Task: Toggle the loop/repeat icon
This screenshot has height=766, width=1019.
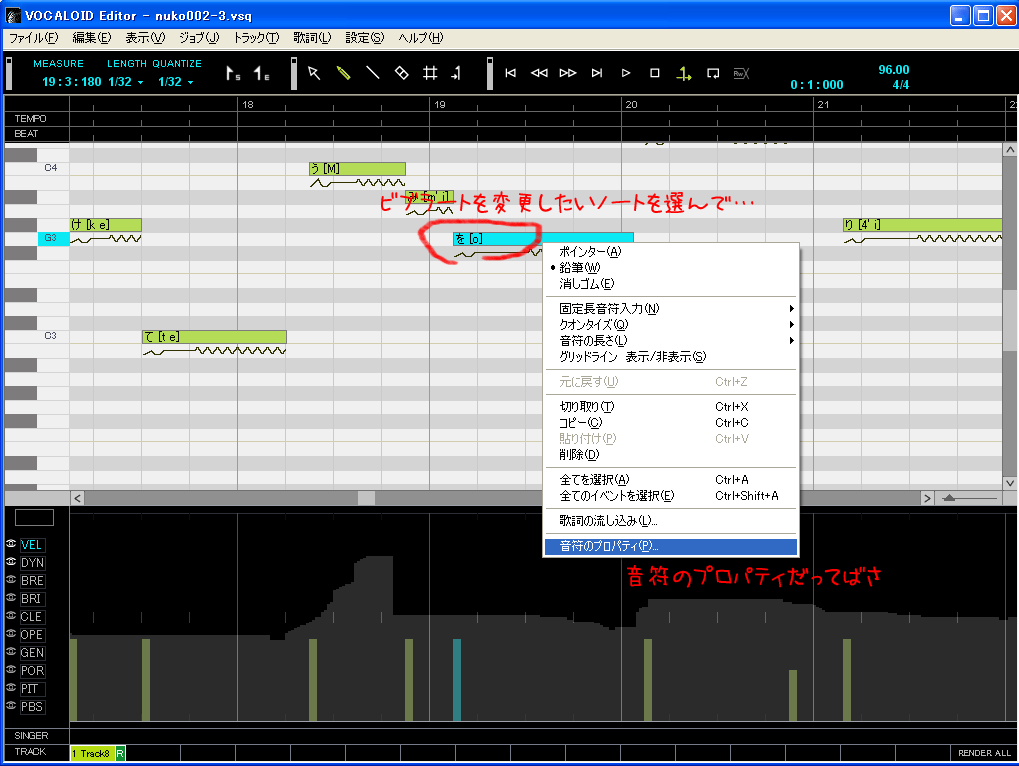Action: point(713,73)
